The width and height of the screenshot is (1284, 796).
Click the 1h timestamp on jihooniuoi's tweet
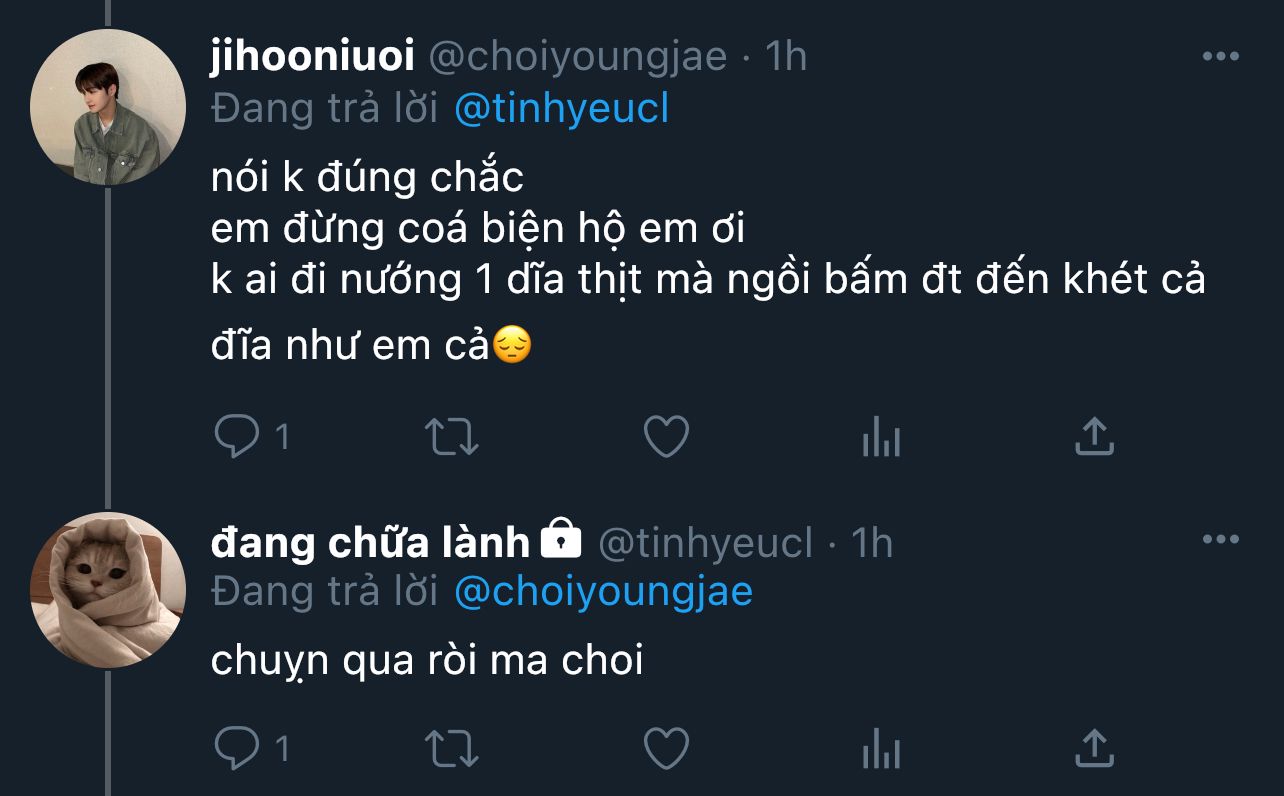785,57
